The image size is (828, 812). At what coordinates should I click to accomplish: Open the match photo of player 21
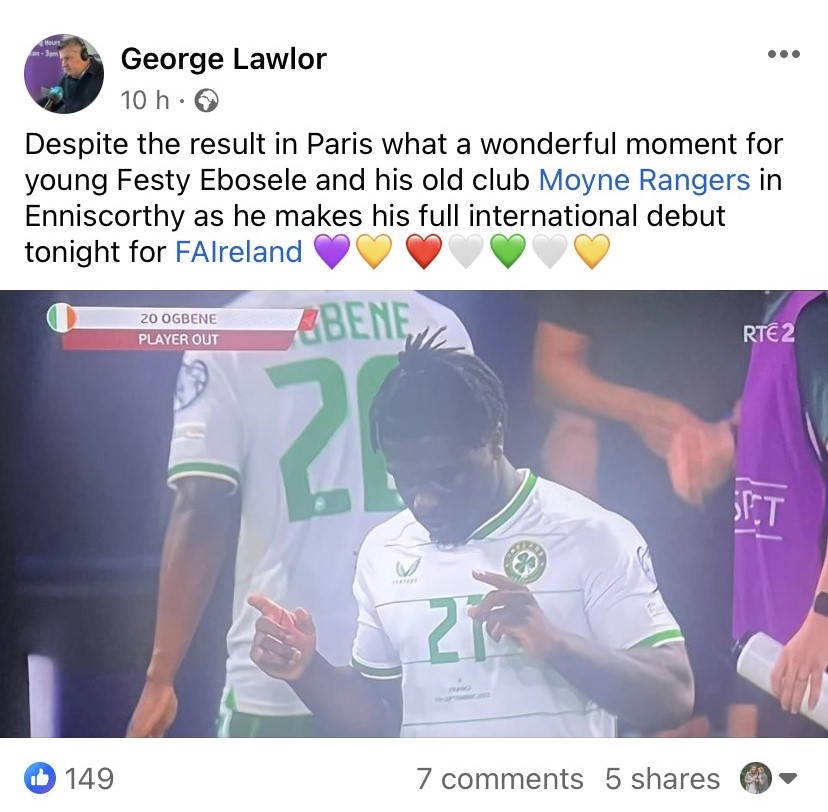point(414,514)
